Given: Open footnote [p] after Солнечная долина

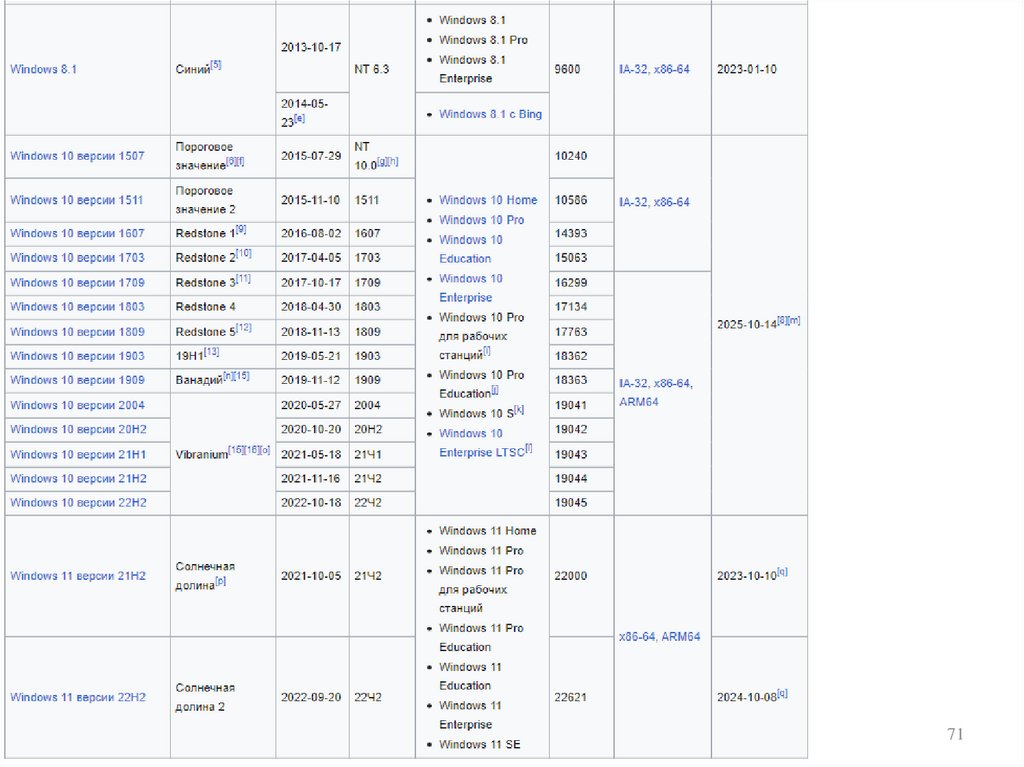Looking at the screenshot, I should [221, 581].
